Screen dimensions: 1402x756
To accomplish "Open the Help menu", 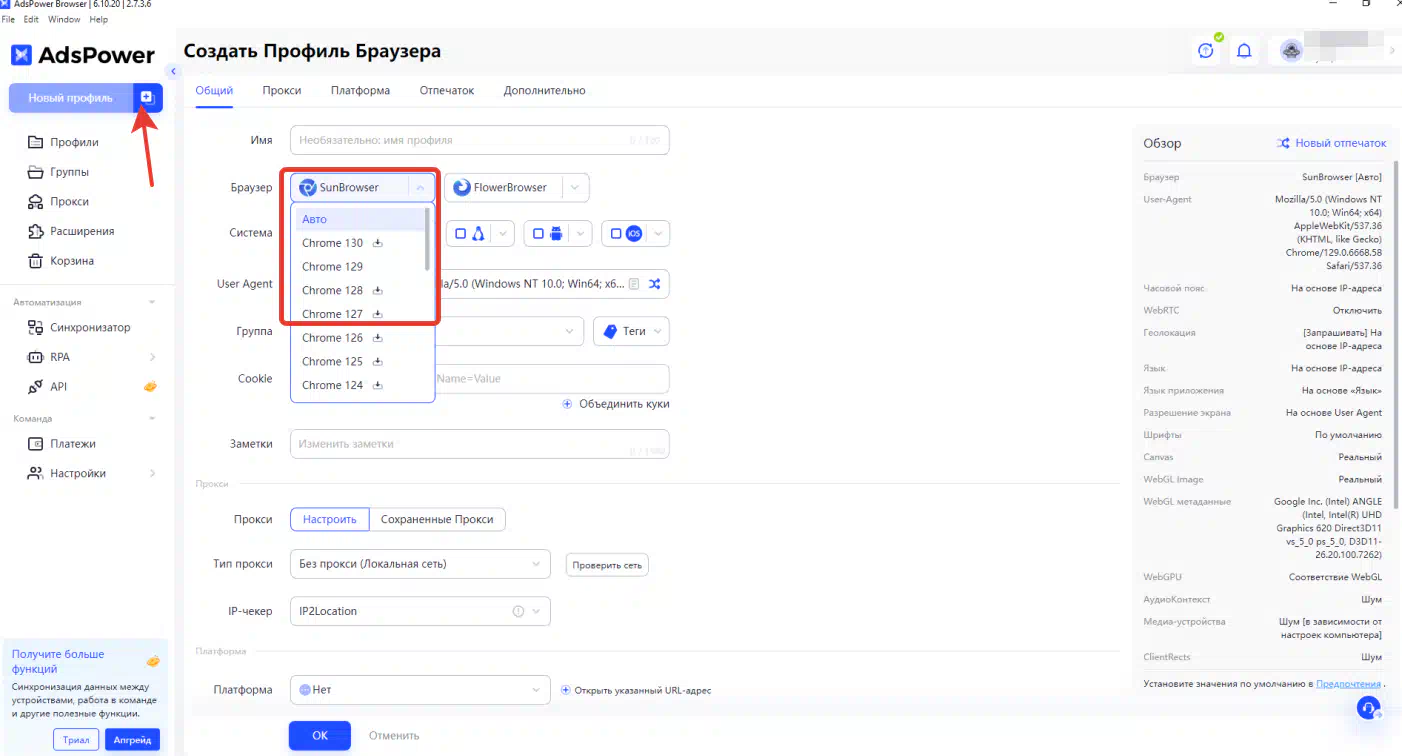I will click(x=98, y=19).
